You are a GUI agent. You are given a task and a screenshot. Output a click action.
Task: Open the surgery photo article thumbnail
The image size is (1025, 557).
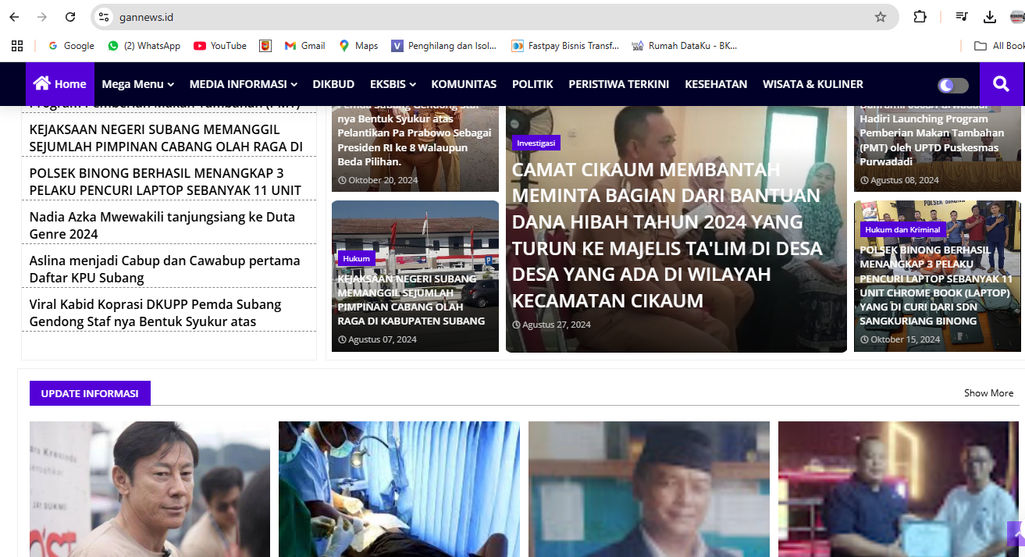click(x=399, y=488)
